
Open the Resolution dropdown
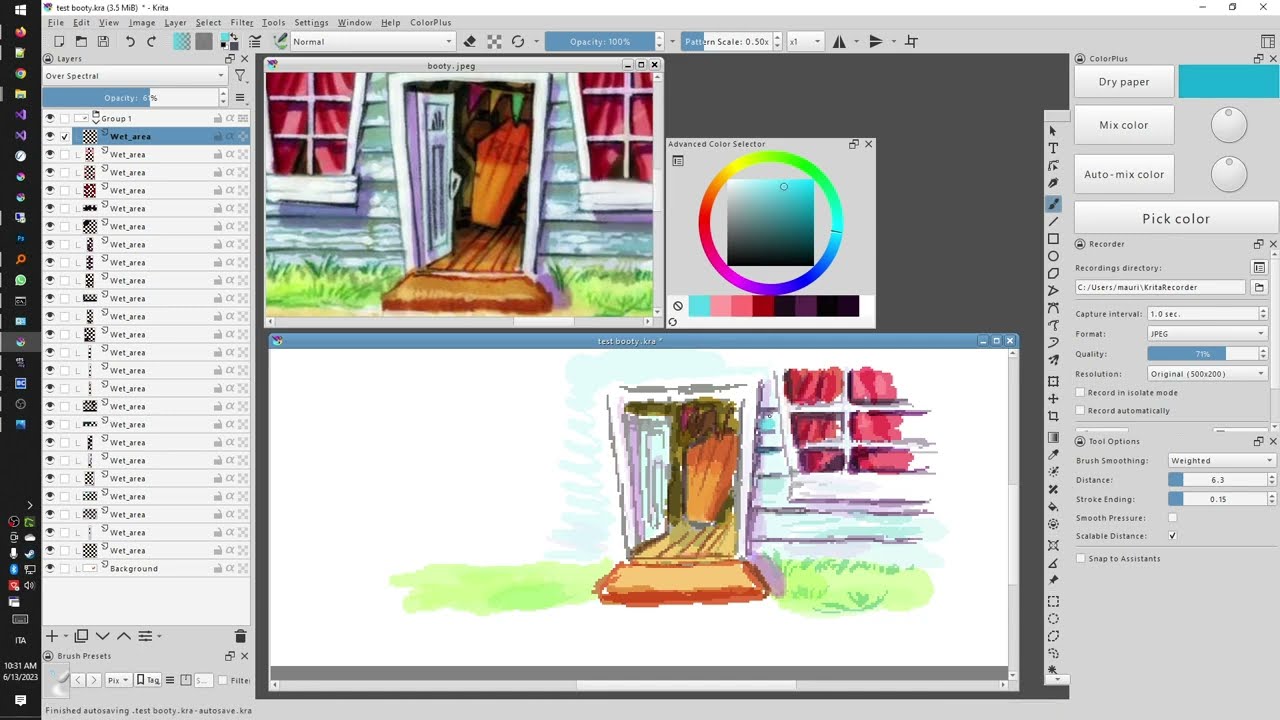click(x=1208, y=374)
